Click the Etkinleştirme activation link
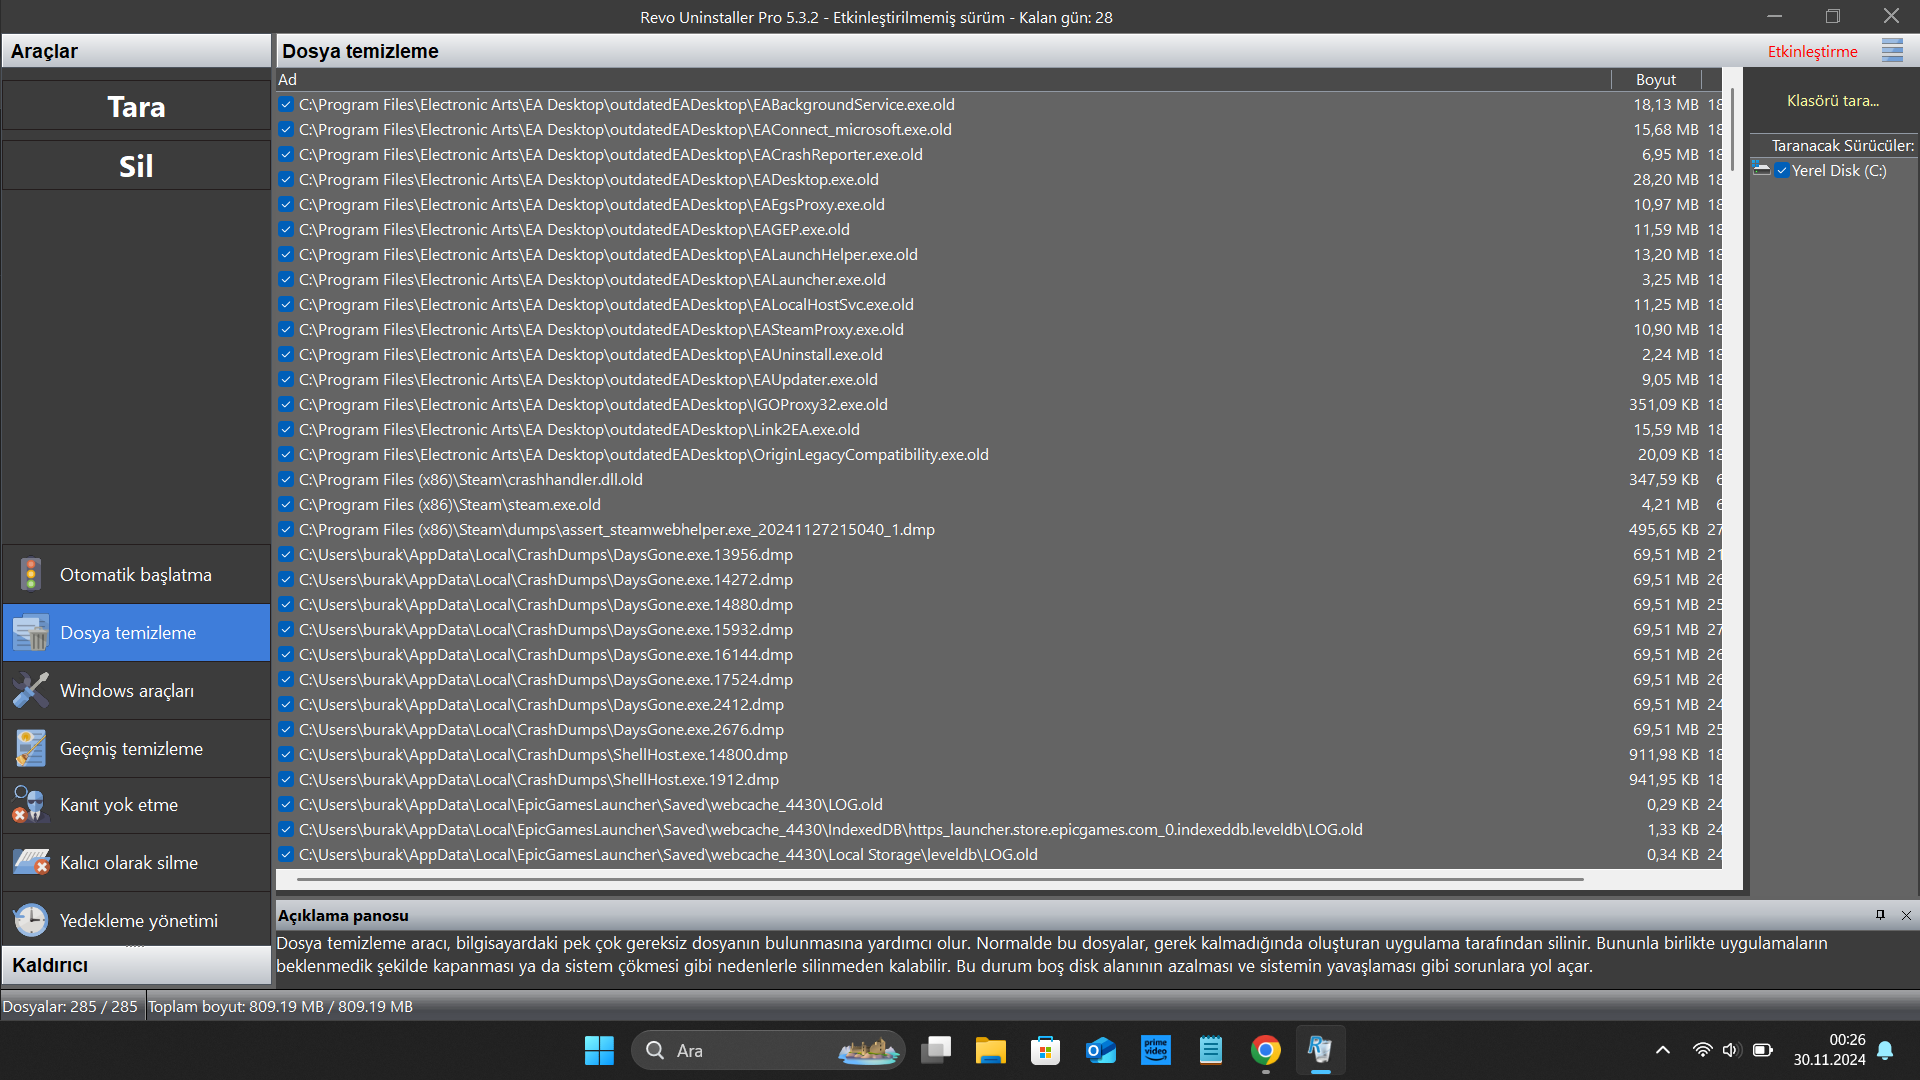The height and width of the screenshot is (1080, 1920). [1812, 52]
